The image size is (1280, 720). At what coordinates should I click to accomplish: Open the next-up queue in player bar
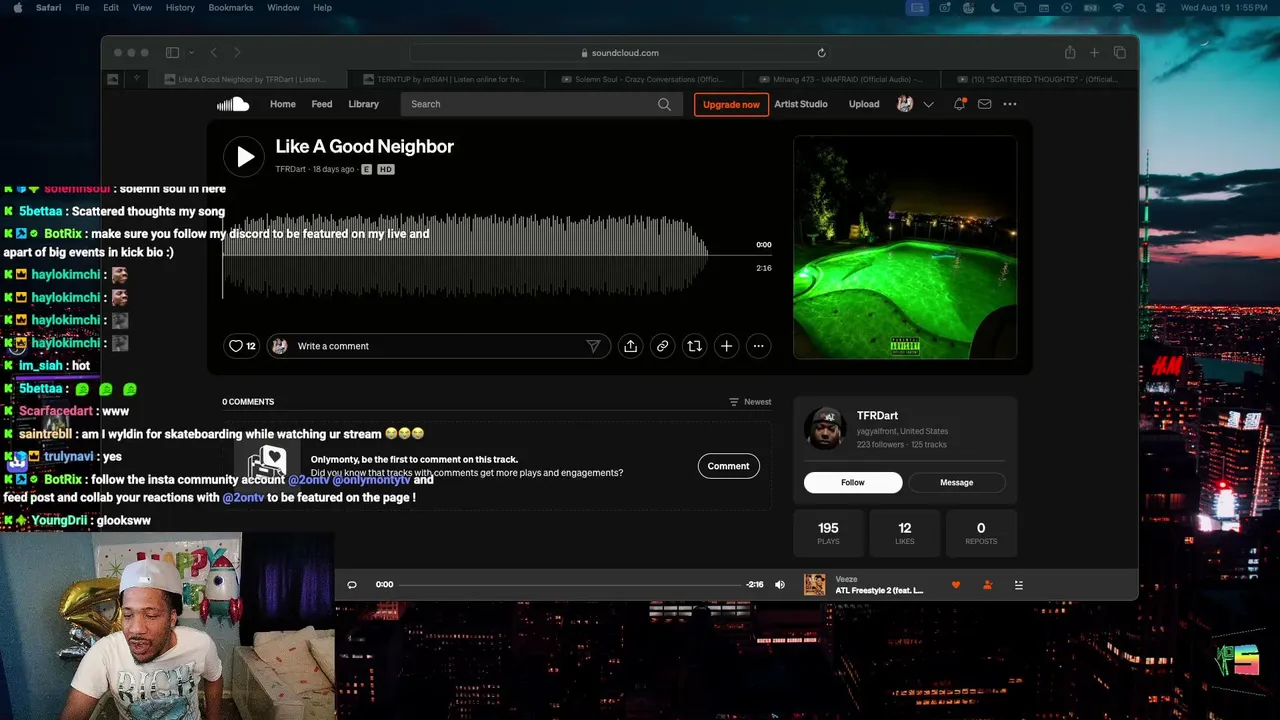pos(1019,585)
